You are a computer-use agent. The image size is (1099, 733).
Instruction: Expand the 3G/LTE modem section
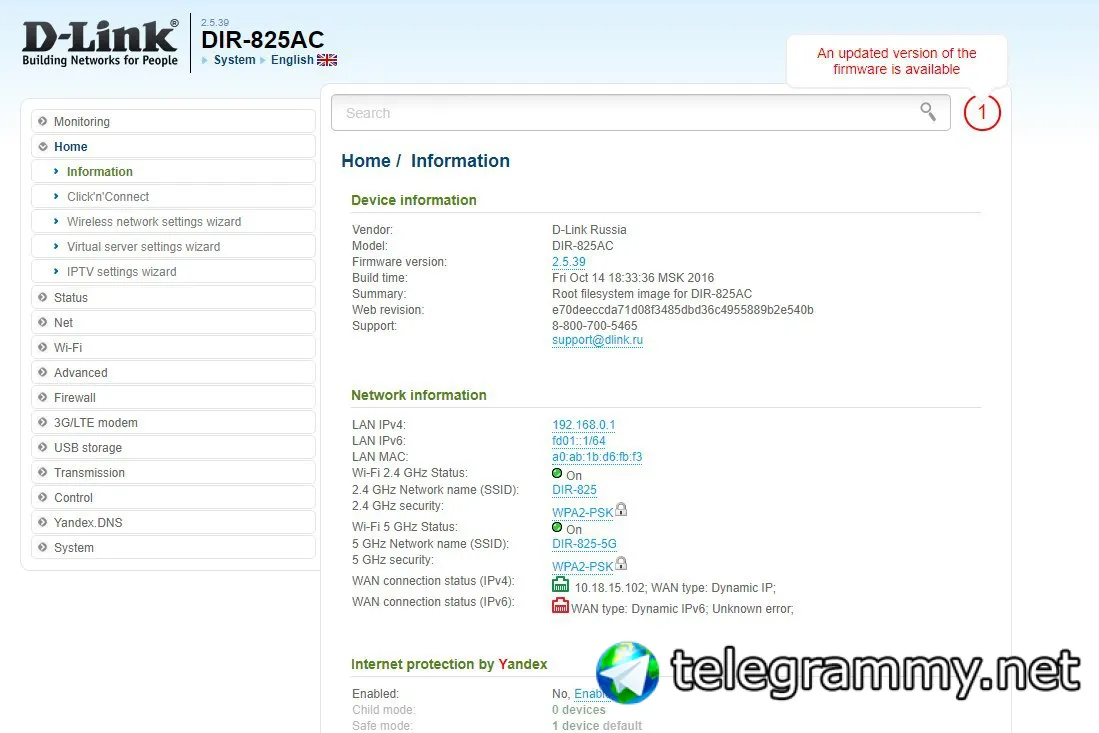click(173, 423)
